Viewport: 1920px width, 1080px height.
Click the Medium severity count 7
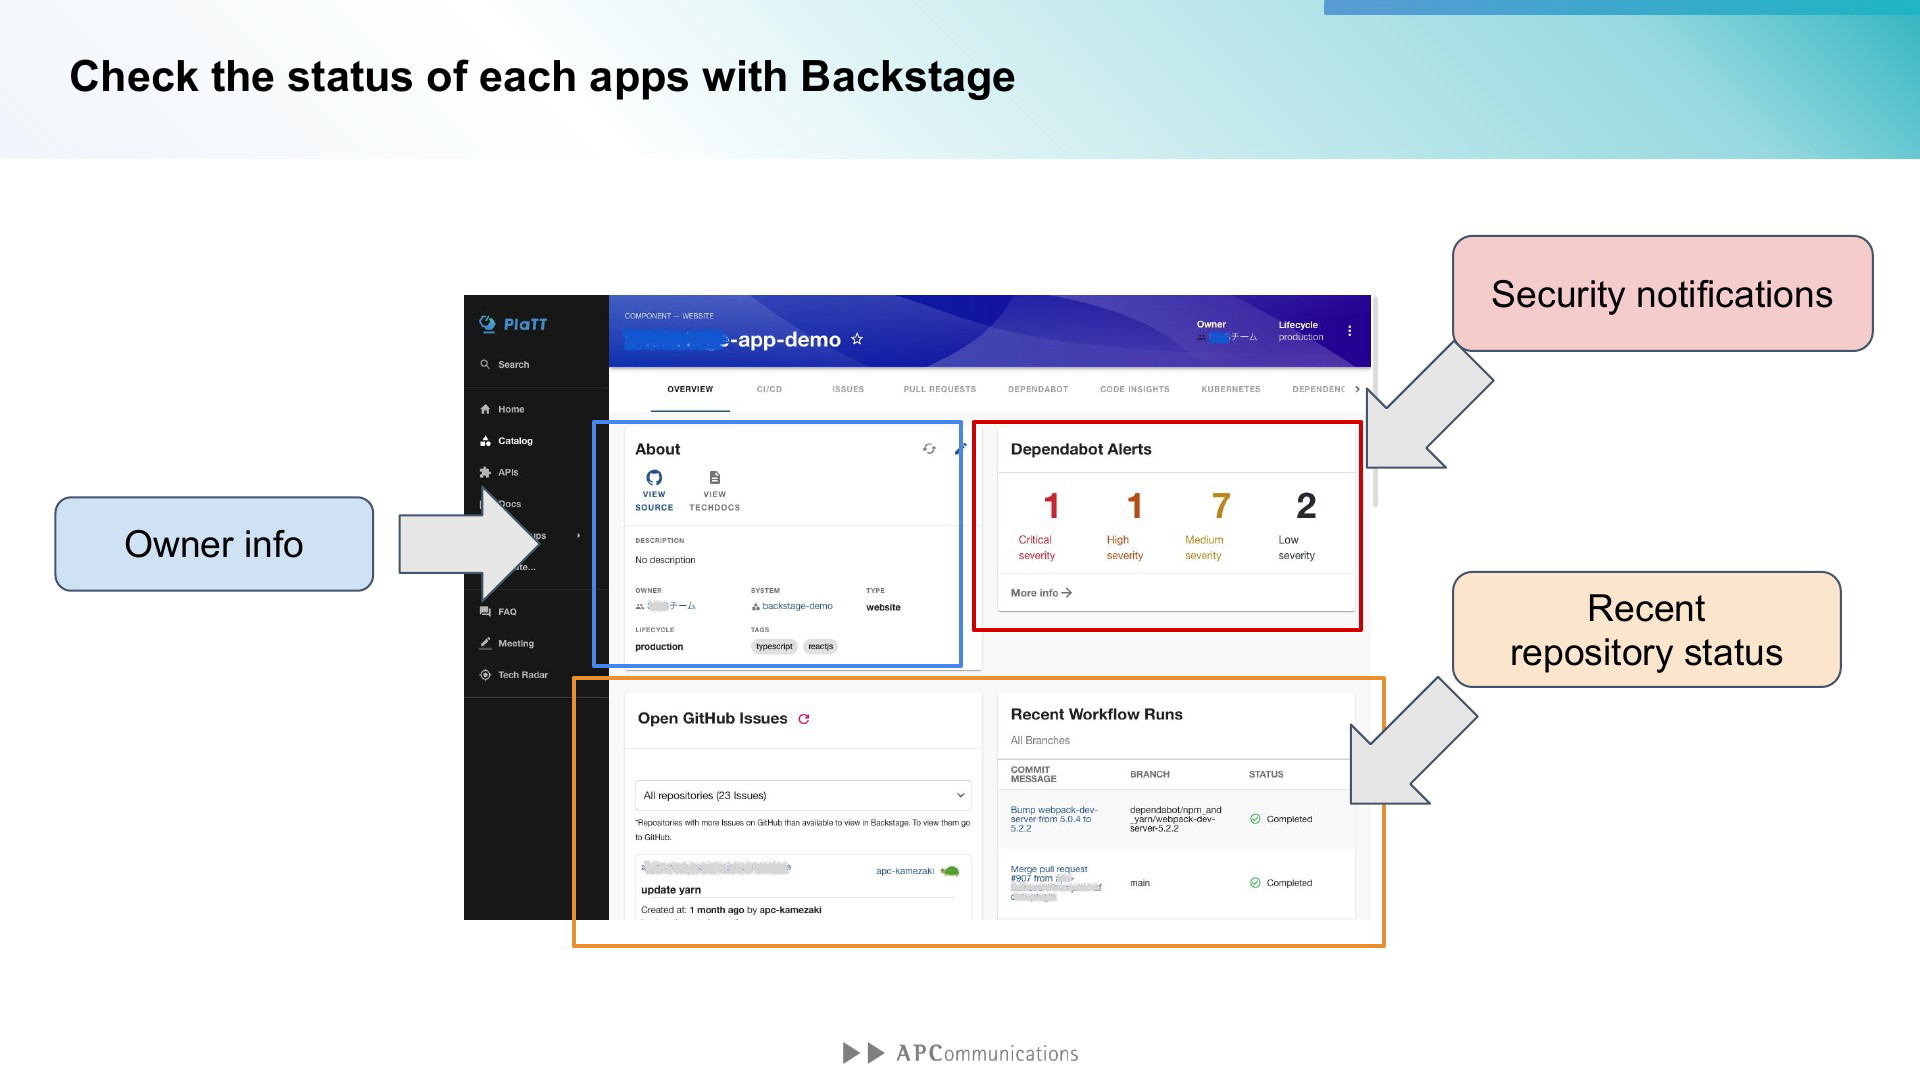click(x=1221, y=506)
